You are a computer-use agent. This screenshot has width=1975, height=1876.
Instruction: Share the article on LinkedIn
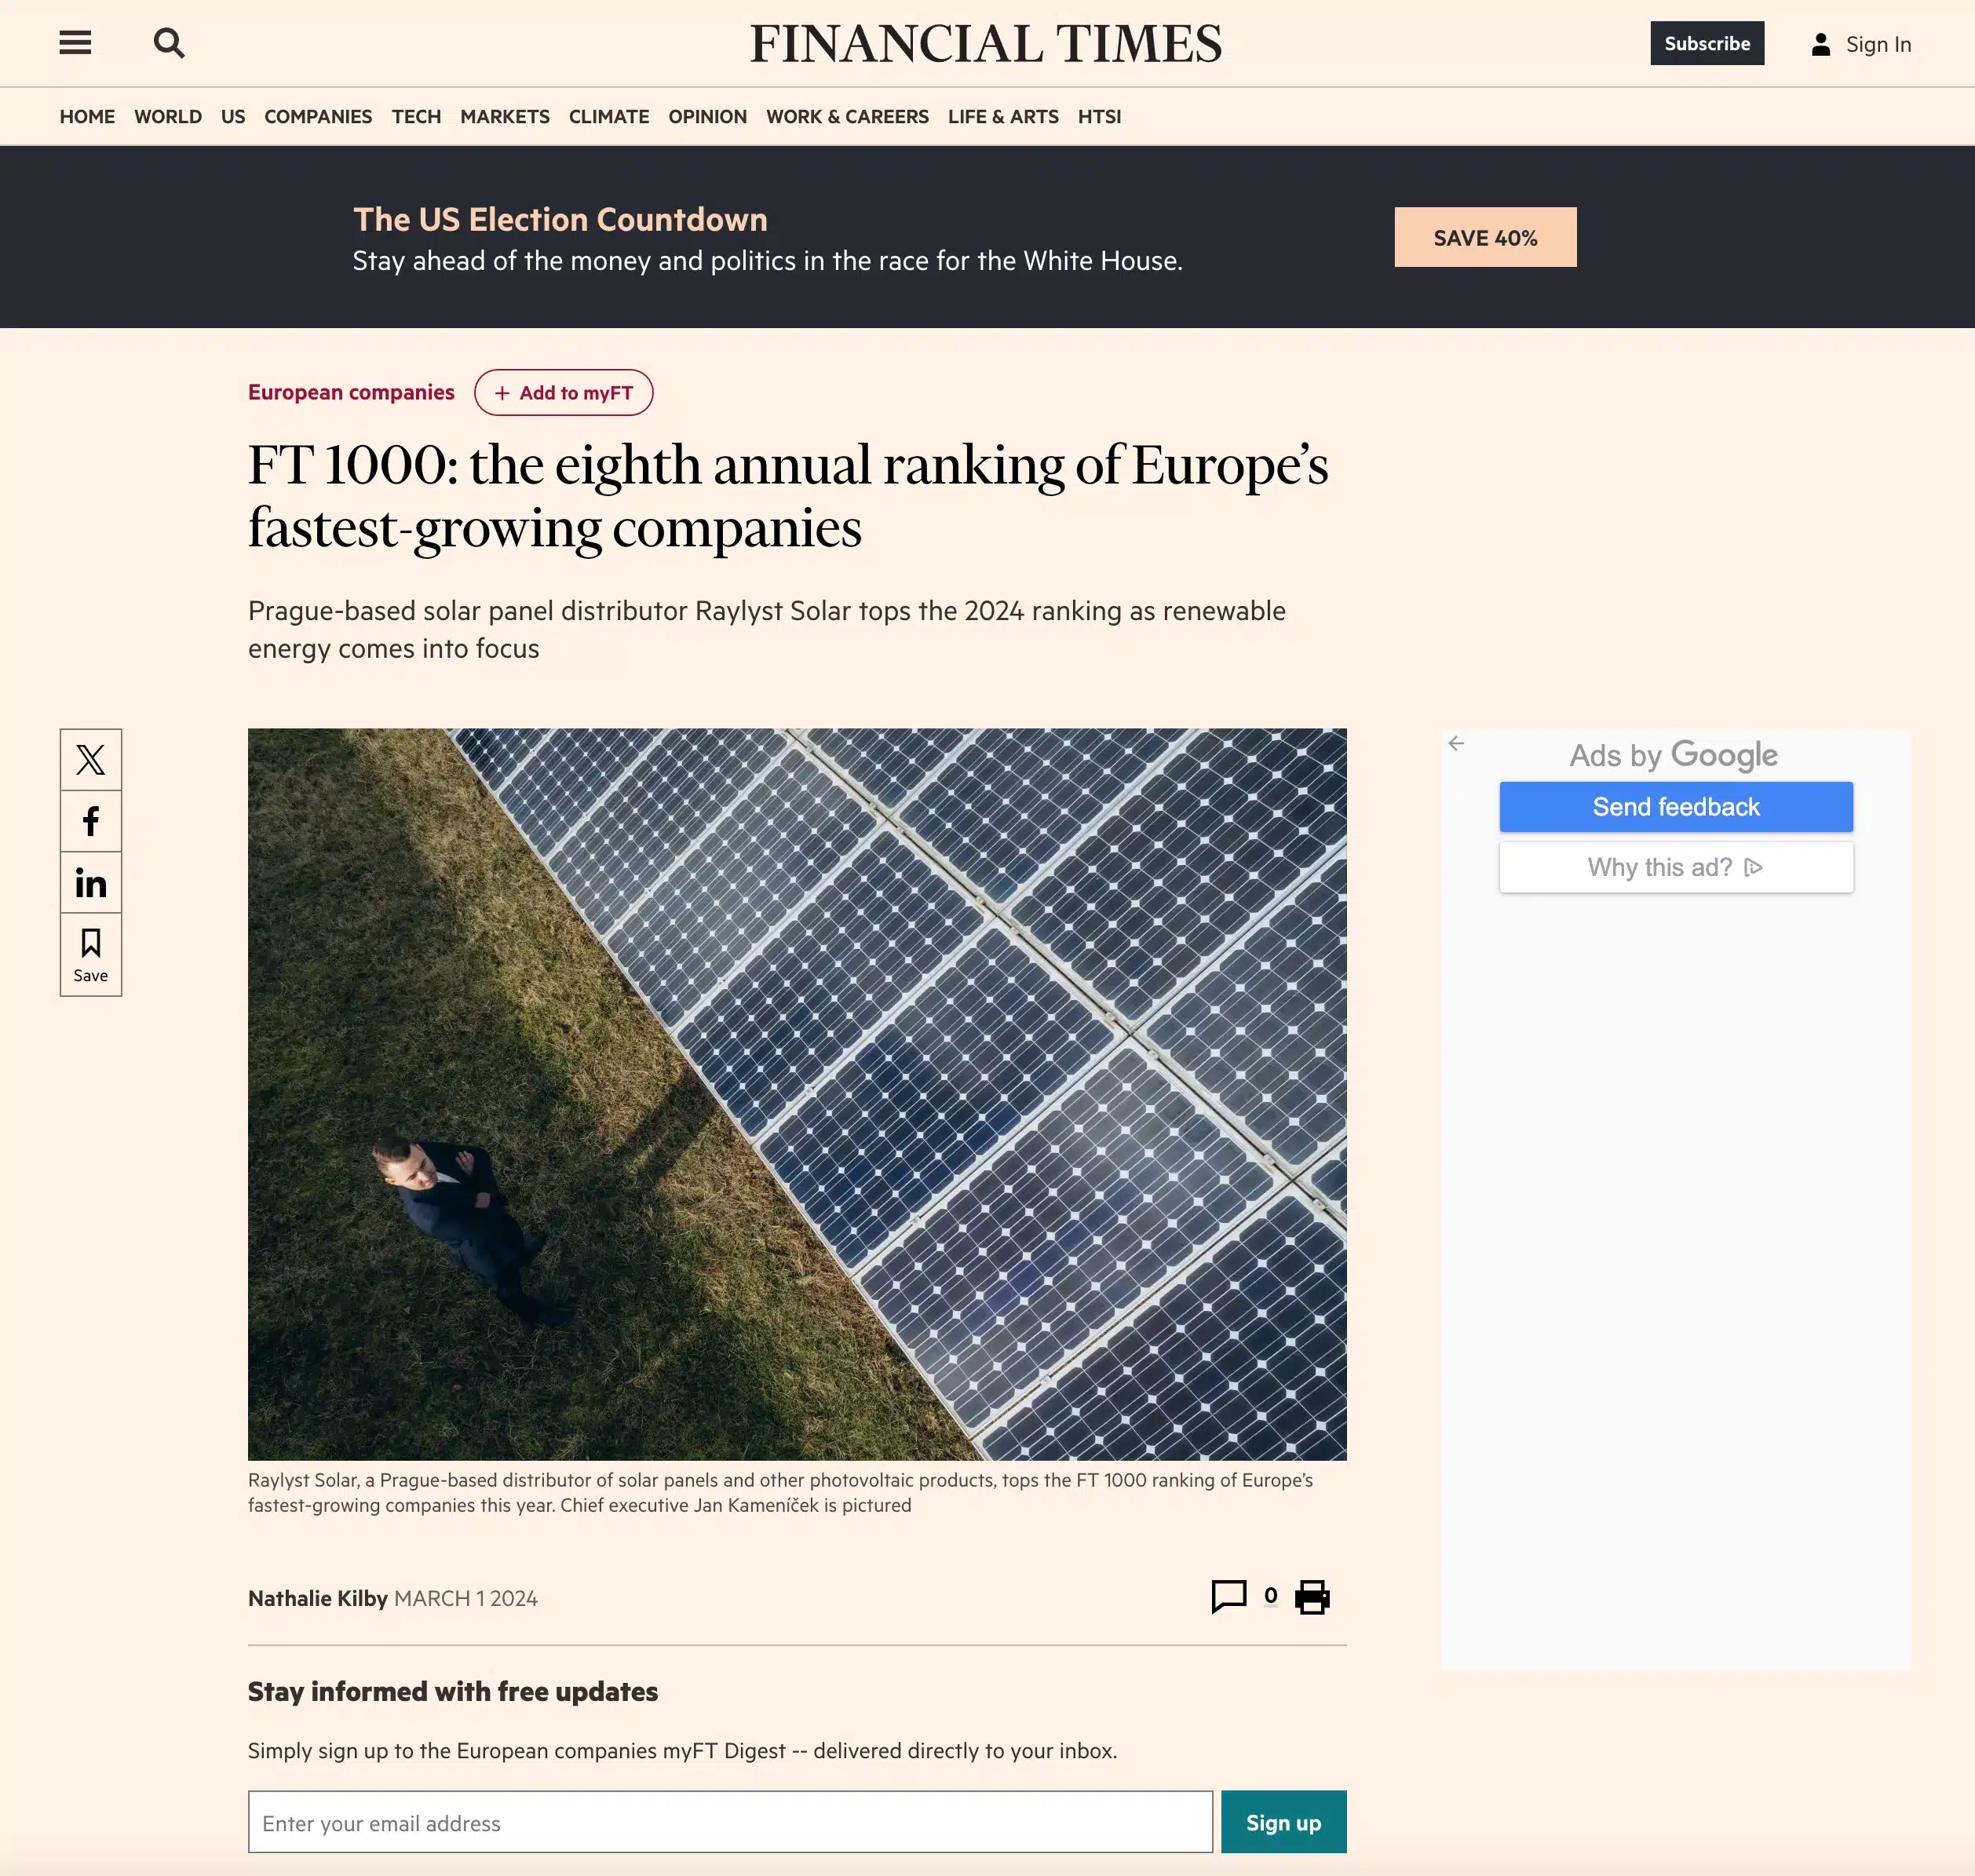(x=91, y=883)
